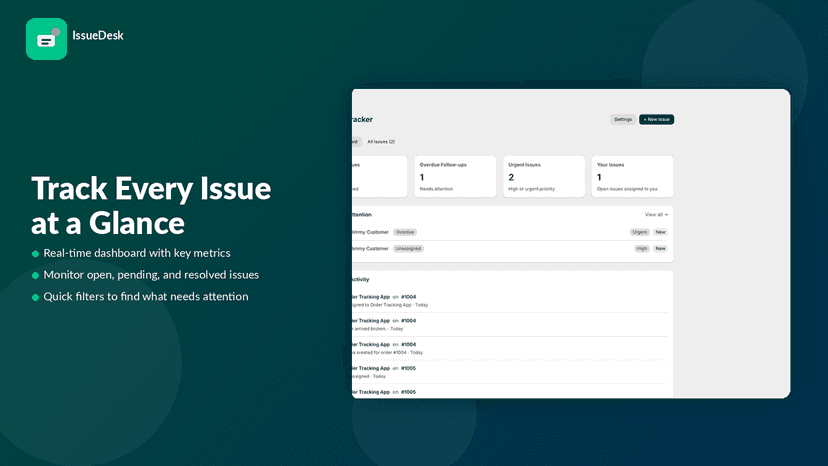Create a new issue with New Issue button
Image resolution: width=828 pixels, height=466 pixels.
point(656,119)
